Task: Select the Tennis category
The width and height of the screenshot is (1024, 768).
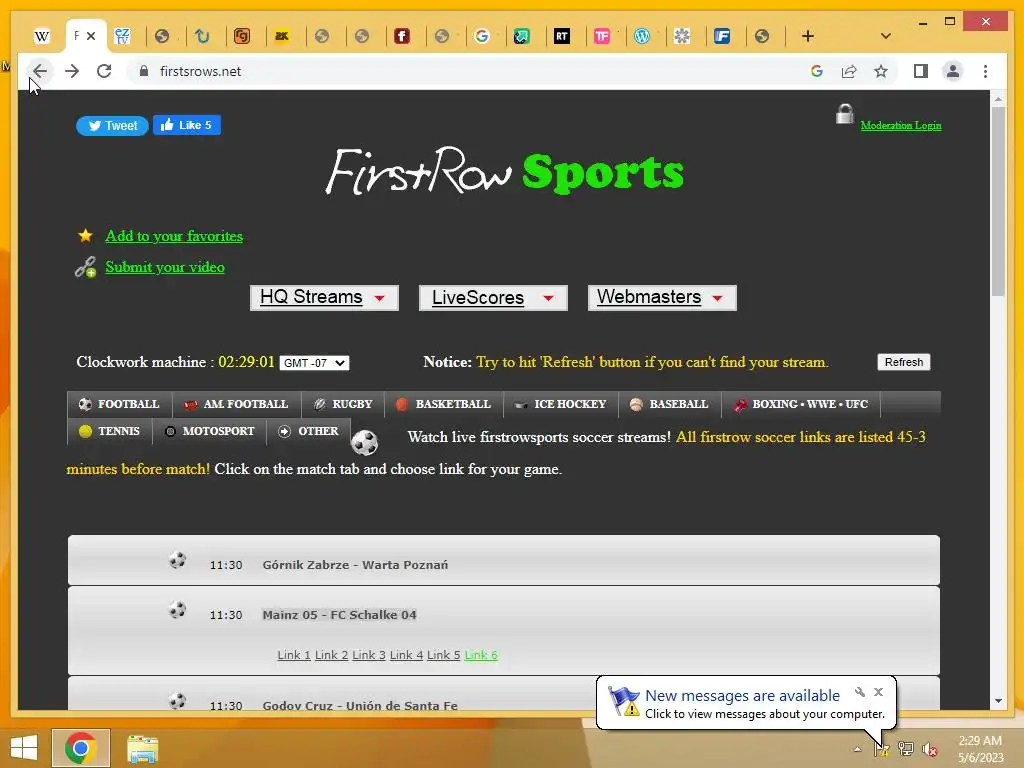Action: (x=110, y=431)
